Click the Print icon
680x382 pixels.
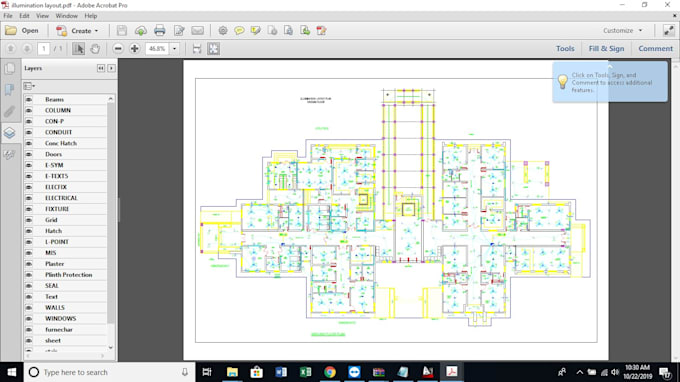(160, 31)
